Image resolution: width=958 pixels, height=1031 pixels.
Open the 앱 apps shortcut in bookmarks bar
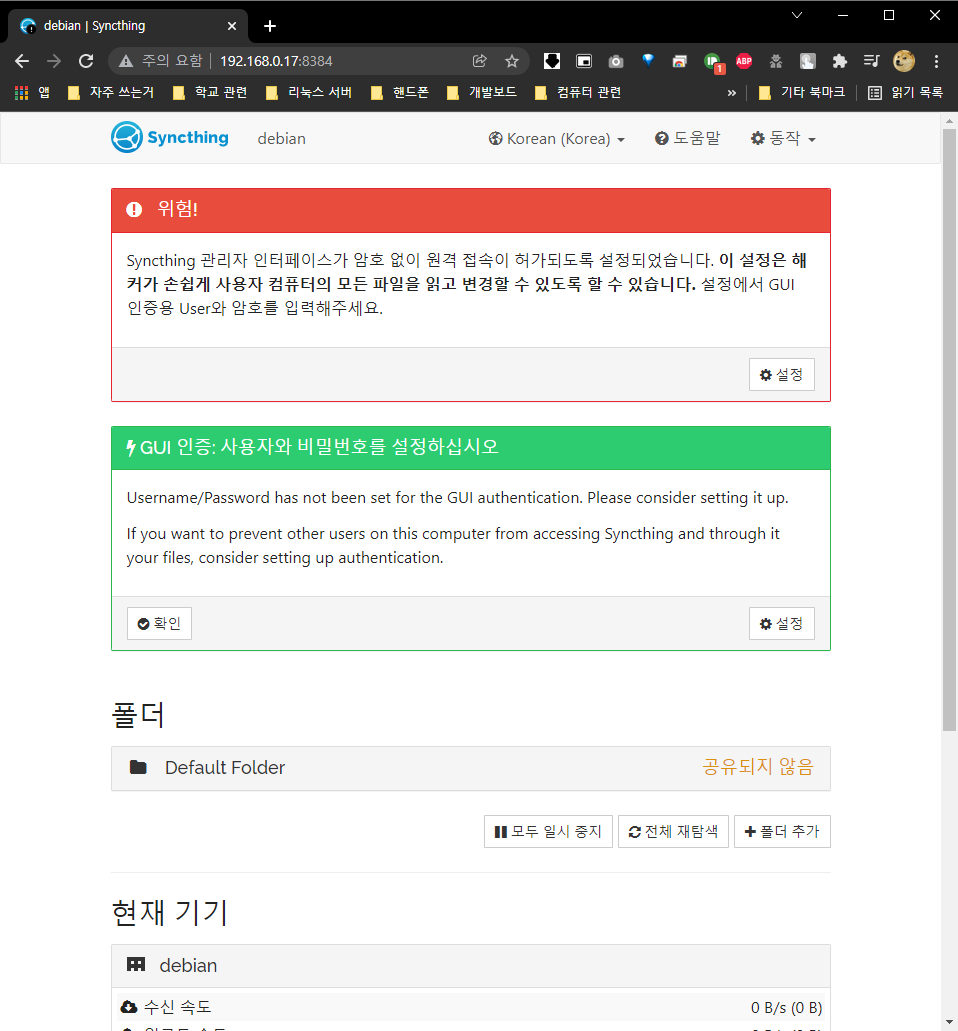point(32,93)
